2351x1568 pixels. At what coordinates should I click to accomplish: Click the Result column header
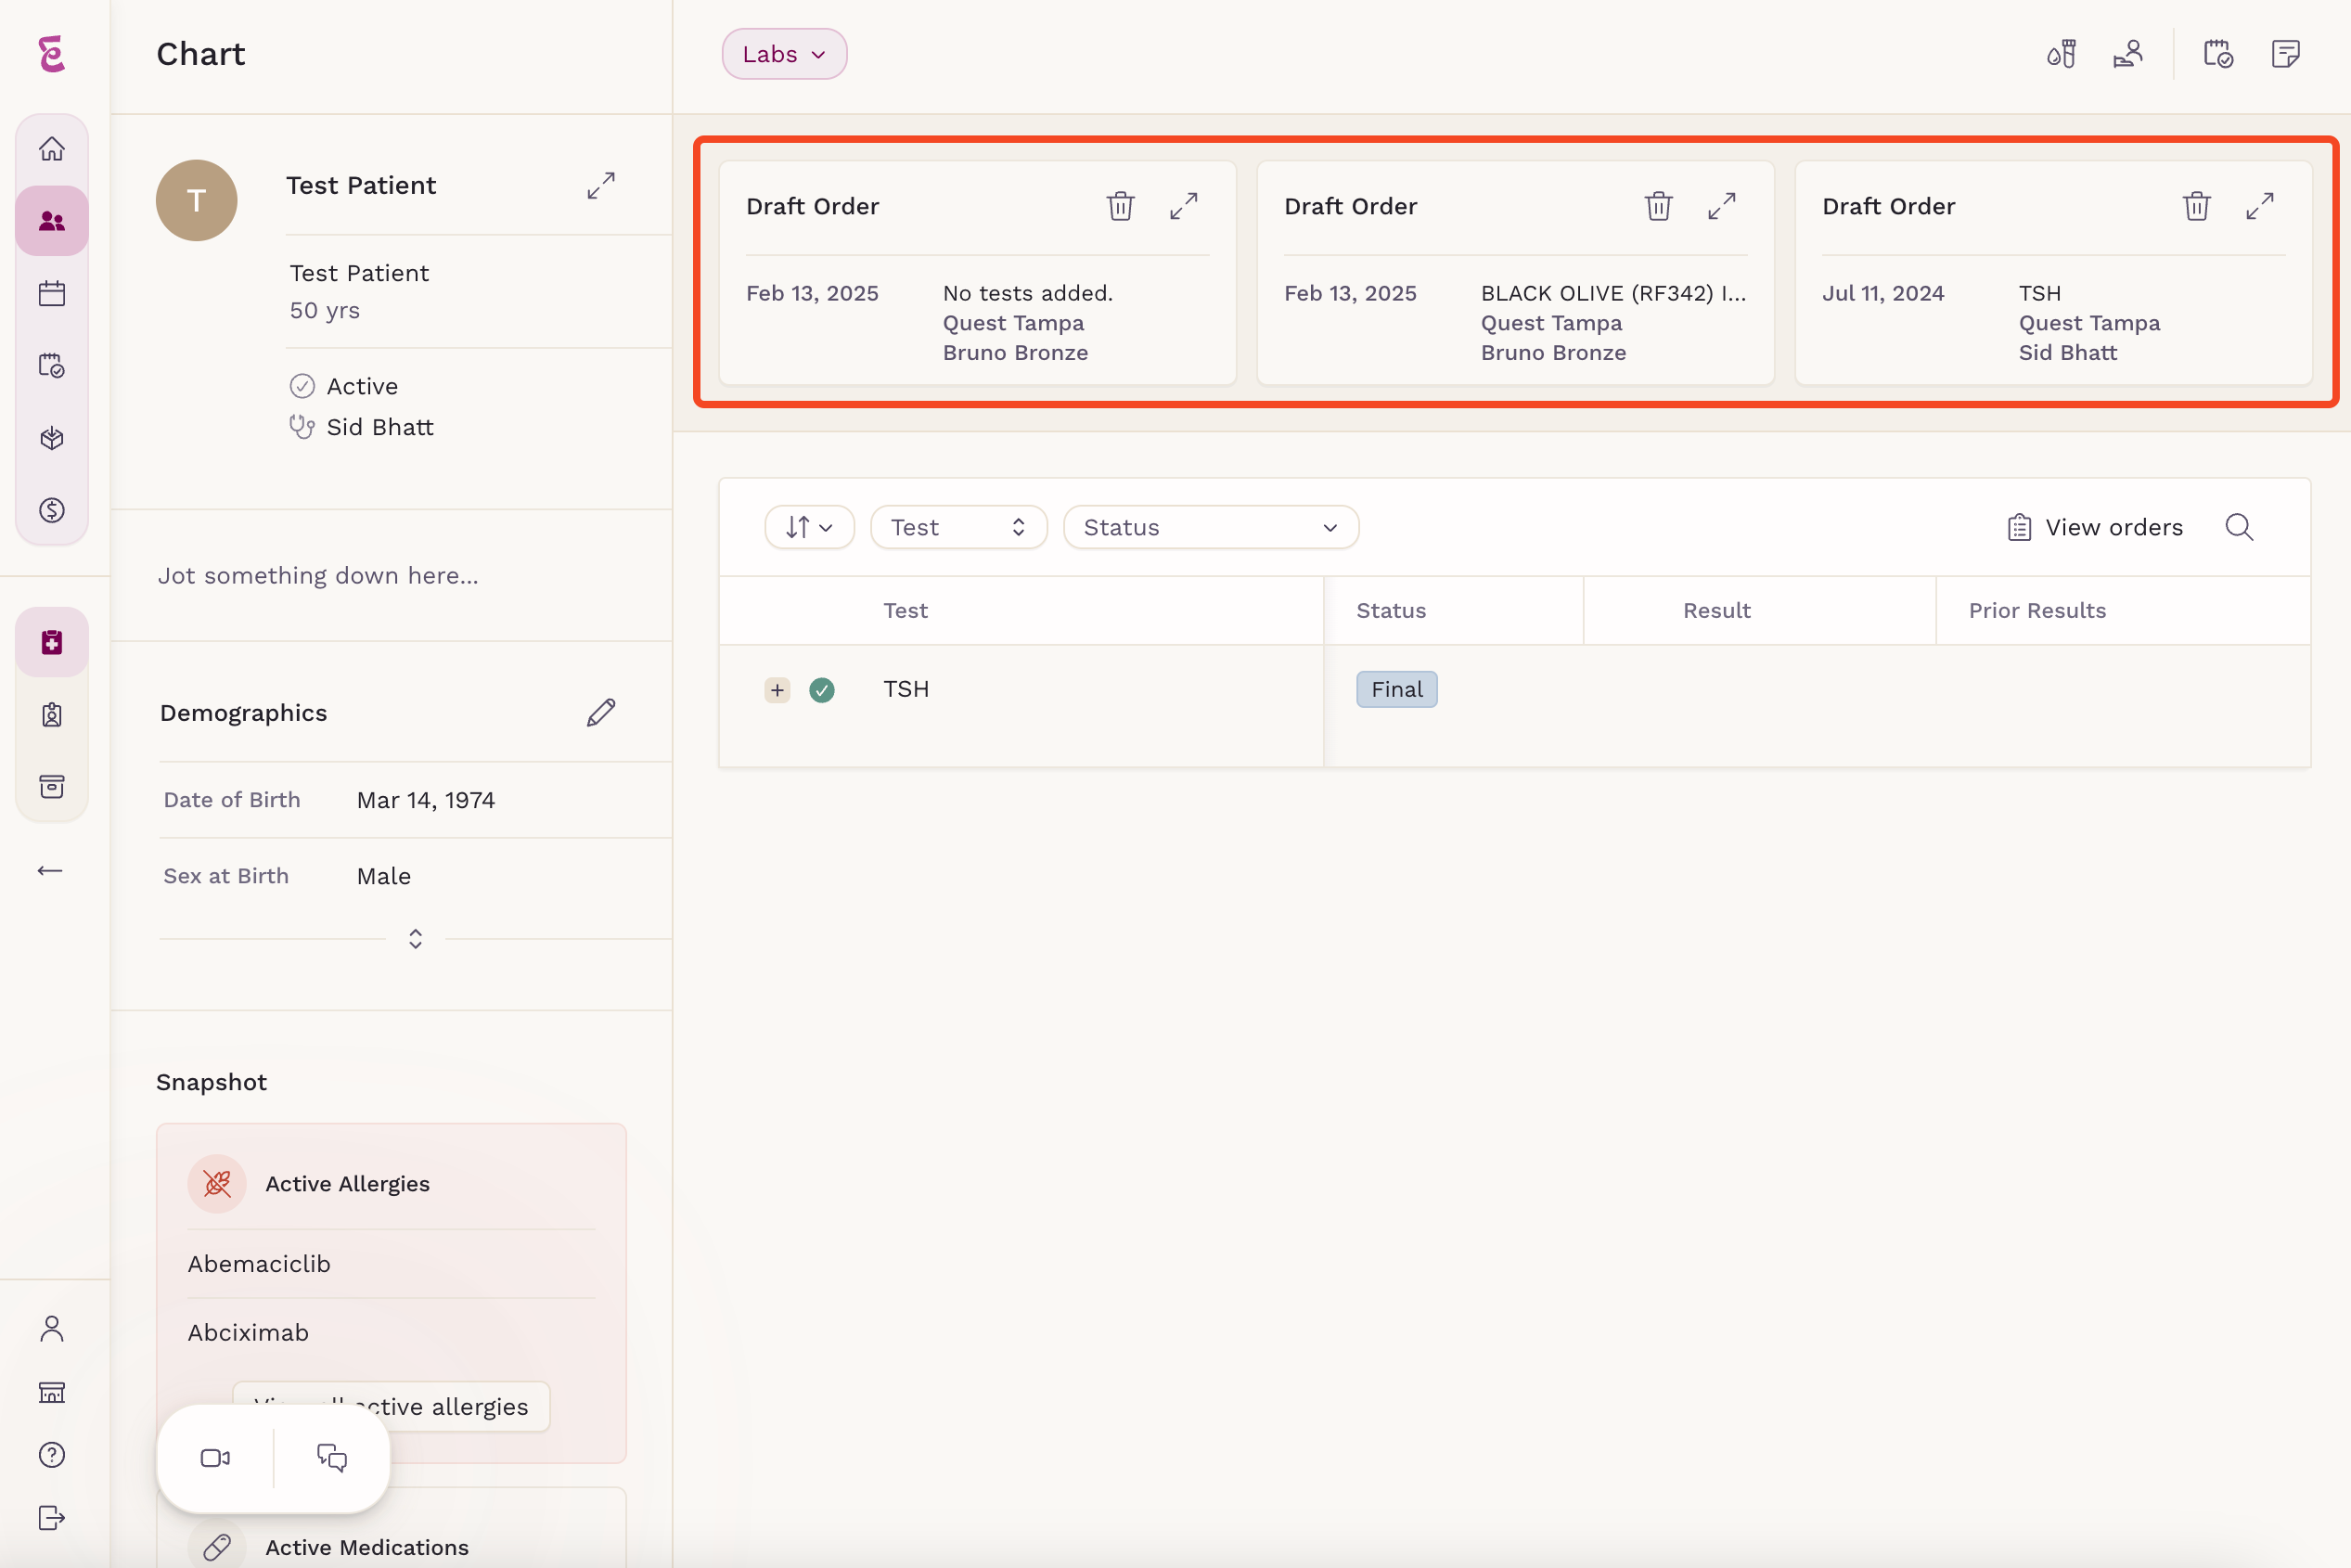pos(1716,611)
